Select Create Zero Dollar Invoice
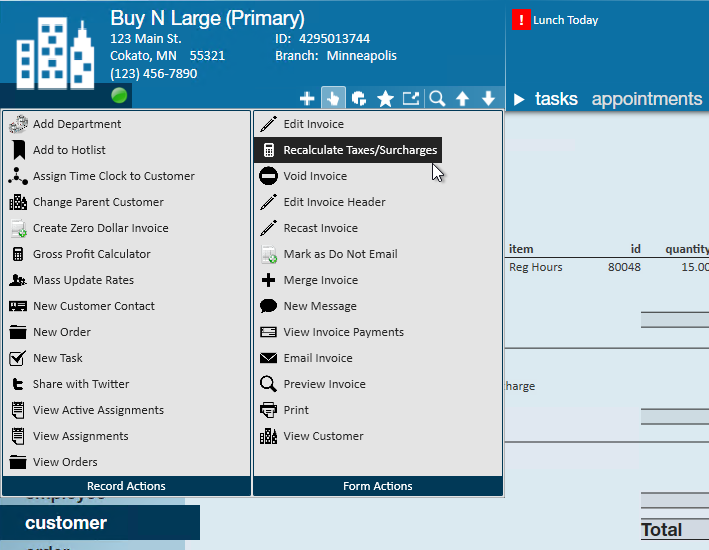The height and width of the screenshot is (550, 709). pyautogui.click(x=127, y=228)
